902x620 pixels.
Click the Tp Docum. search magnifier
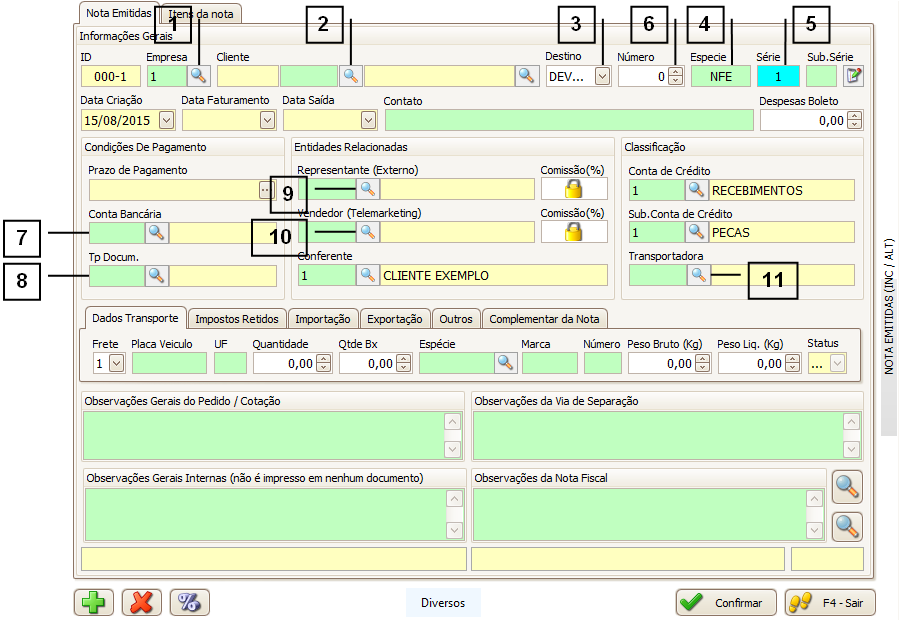point(156,275)
